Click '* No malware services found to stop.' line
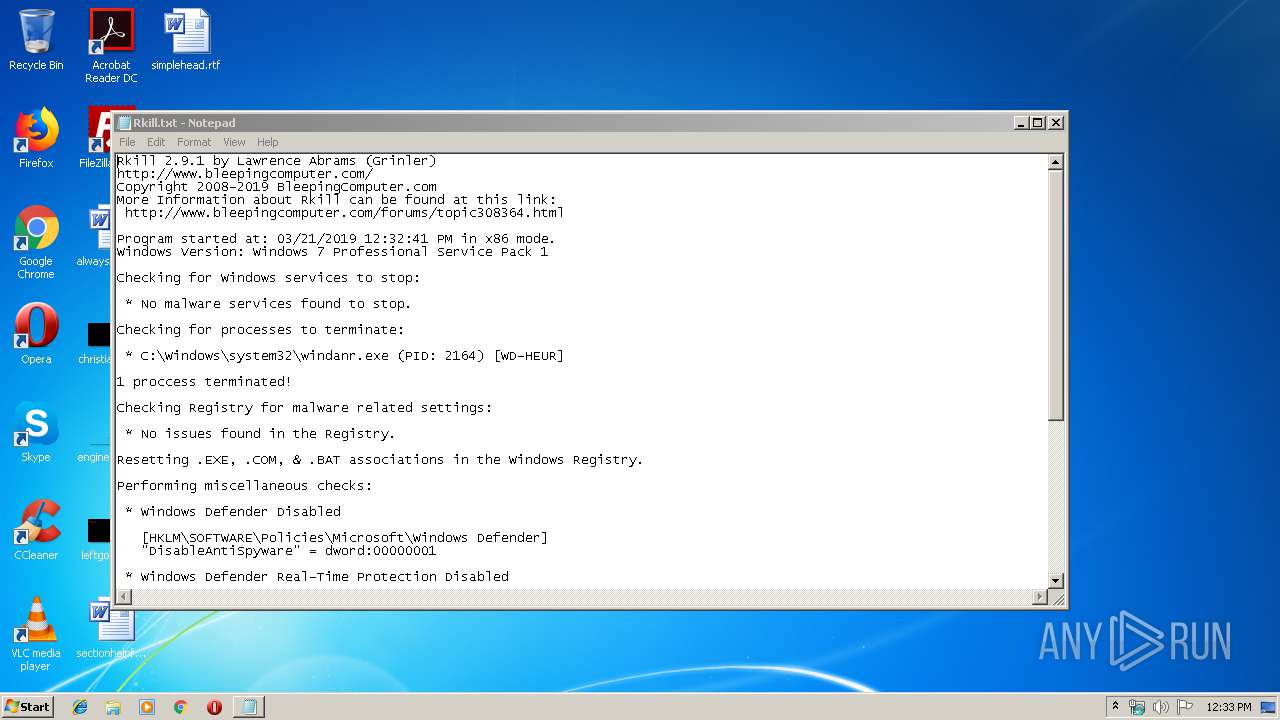 point(268,304)
